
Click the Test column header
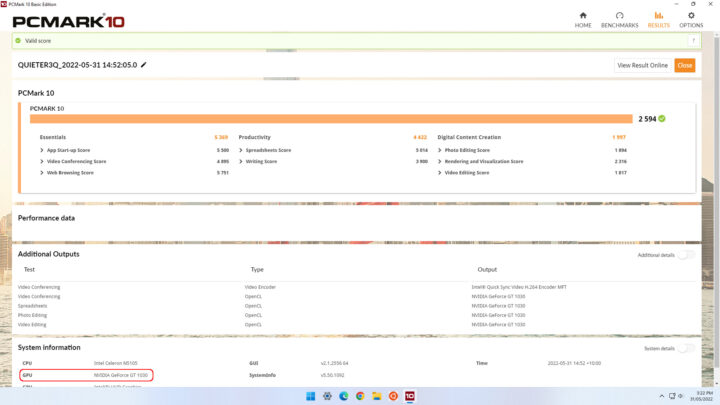coord(29,270)
